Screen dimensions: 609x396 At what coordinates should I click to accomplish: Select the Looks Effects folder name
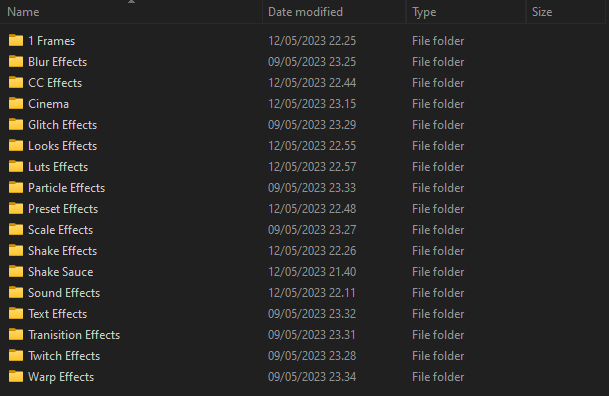pos(63,146)
